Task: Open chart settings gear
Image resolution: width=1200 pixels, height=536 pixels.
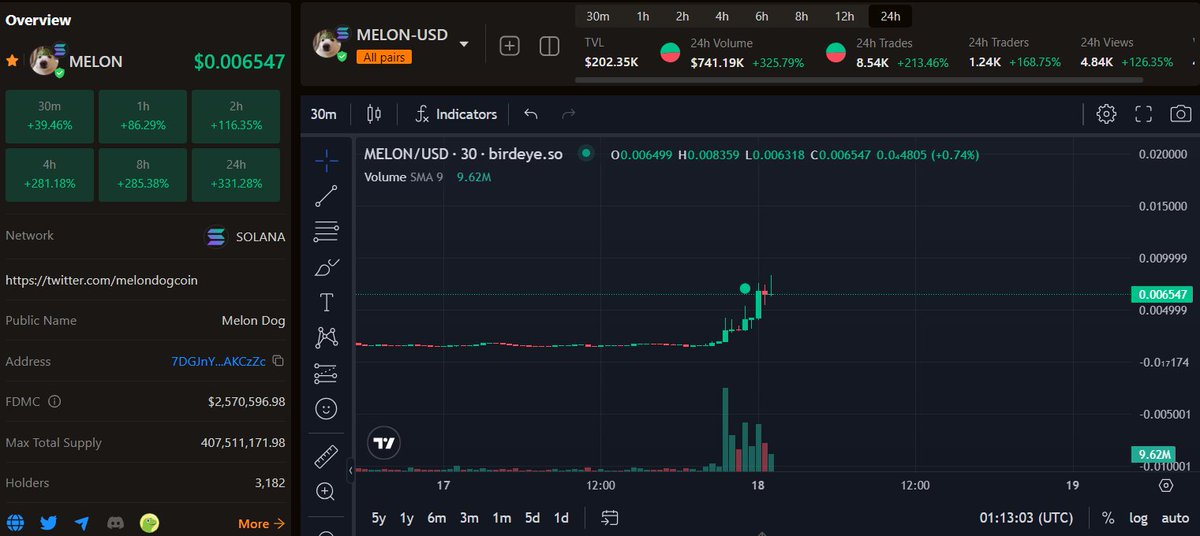Action: 1106,114
